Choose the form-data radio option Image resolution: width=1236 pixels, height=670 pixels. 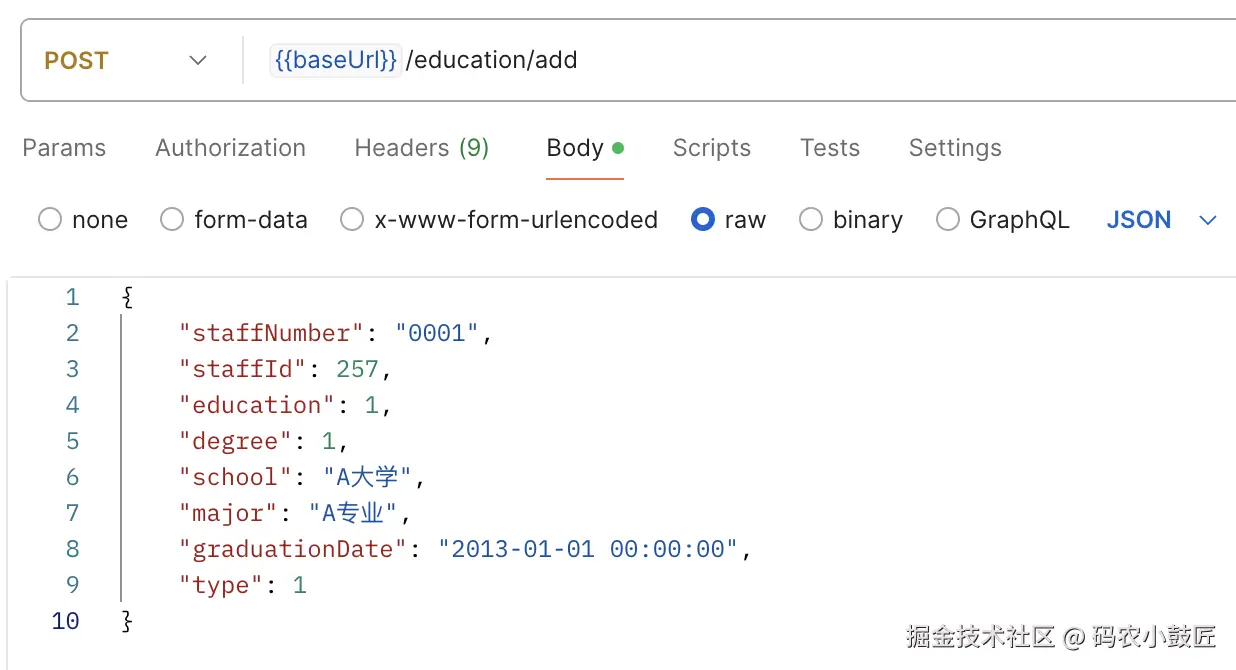tap(172, 220)
